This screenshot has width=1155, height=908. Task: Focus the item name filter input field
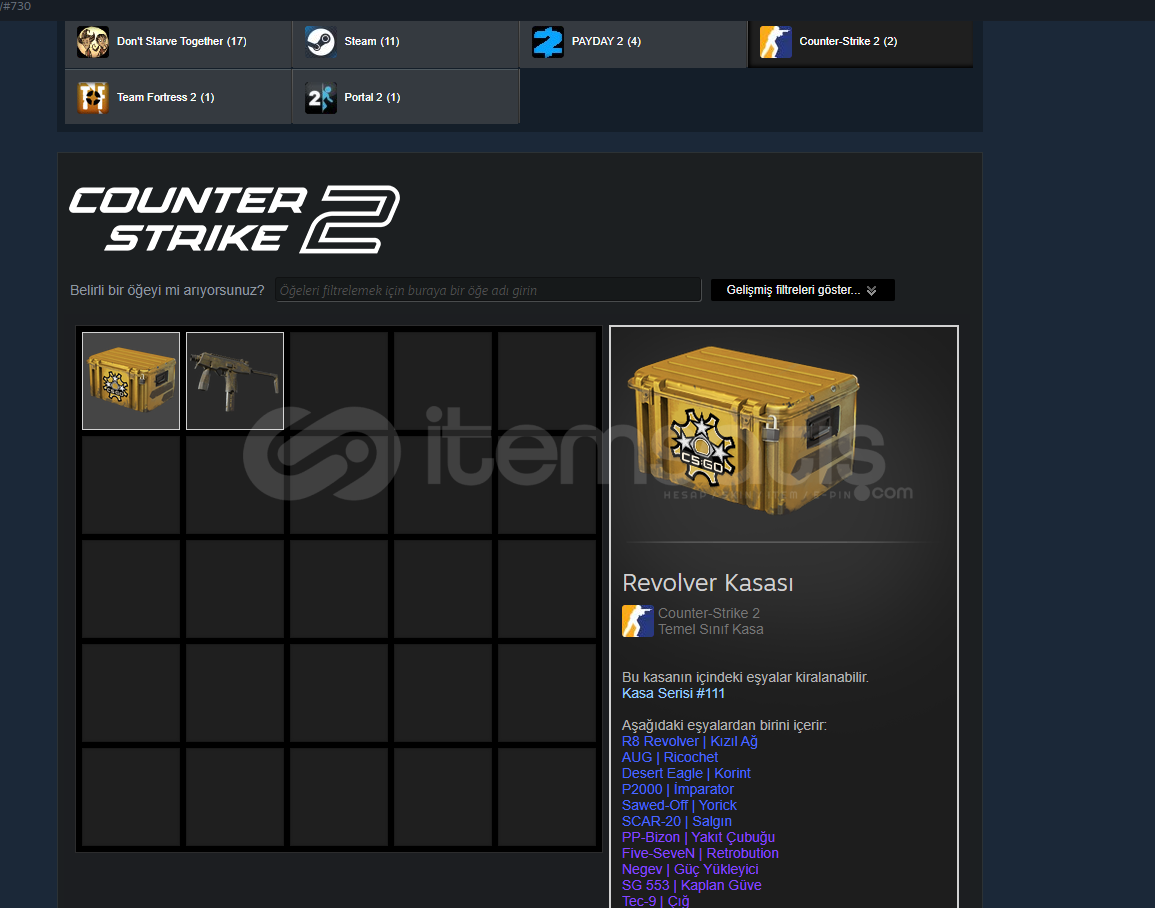coord(488,290)
